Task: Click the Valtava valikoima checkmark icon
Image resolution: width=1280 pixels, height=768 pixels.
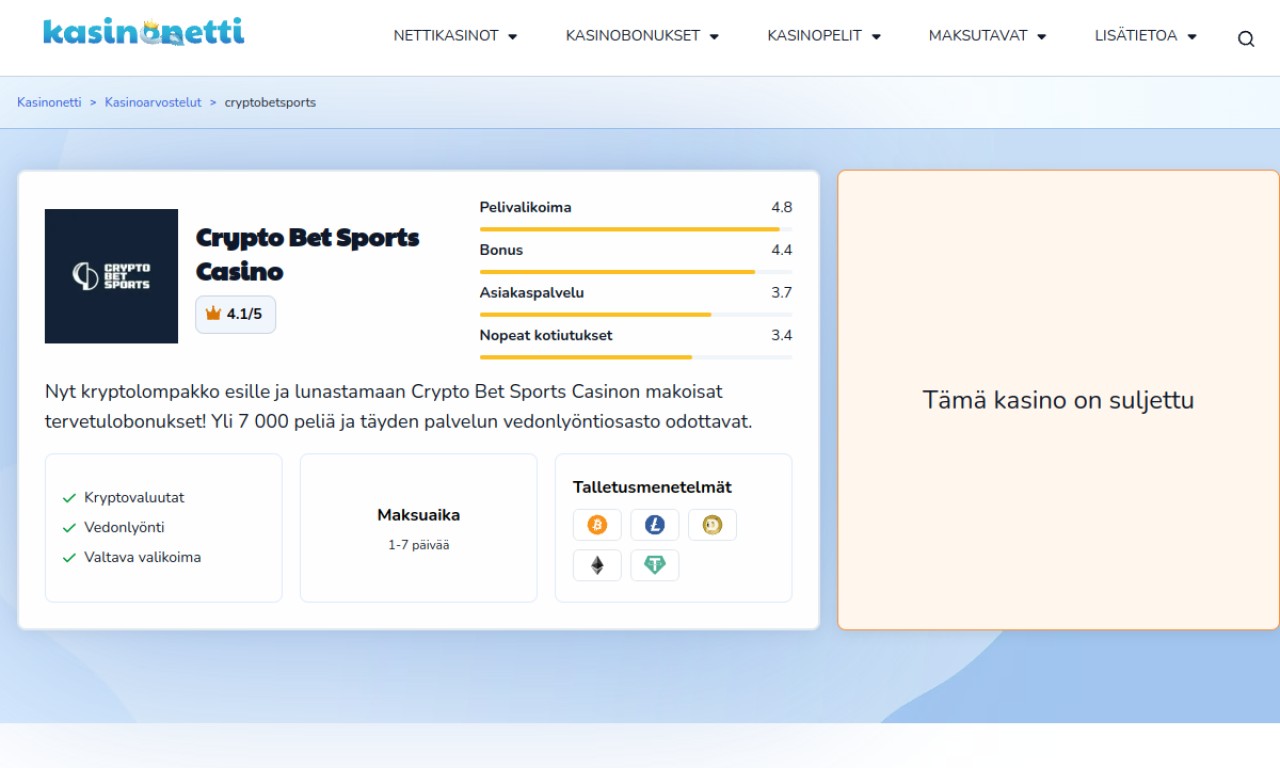Action: click(x=69, y=558)
